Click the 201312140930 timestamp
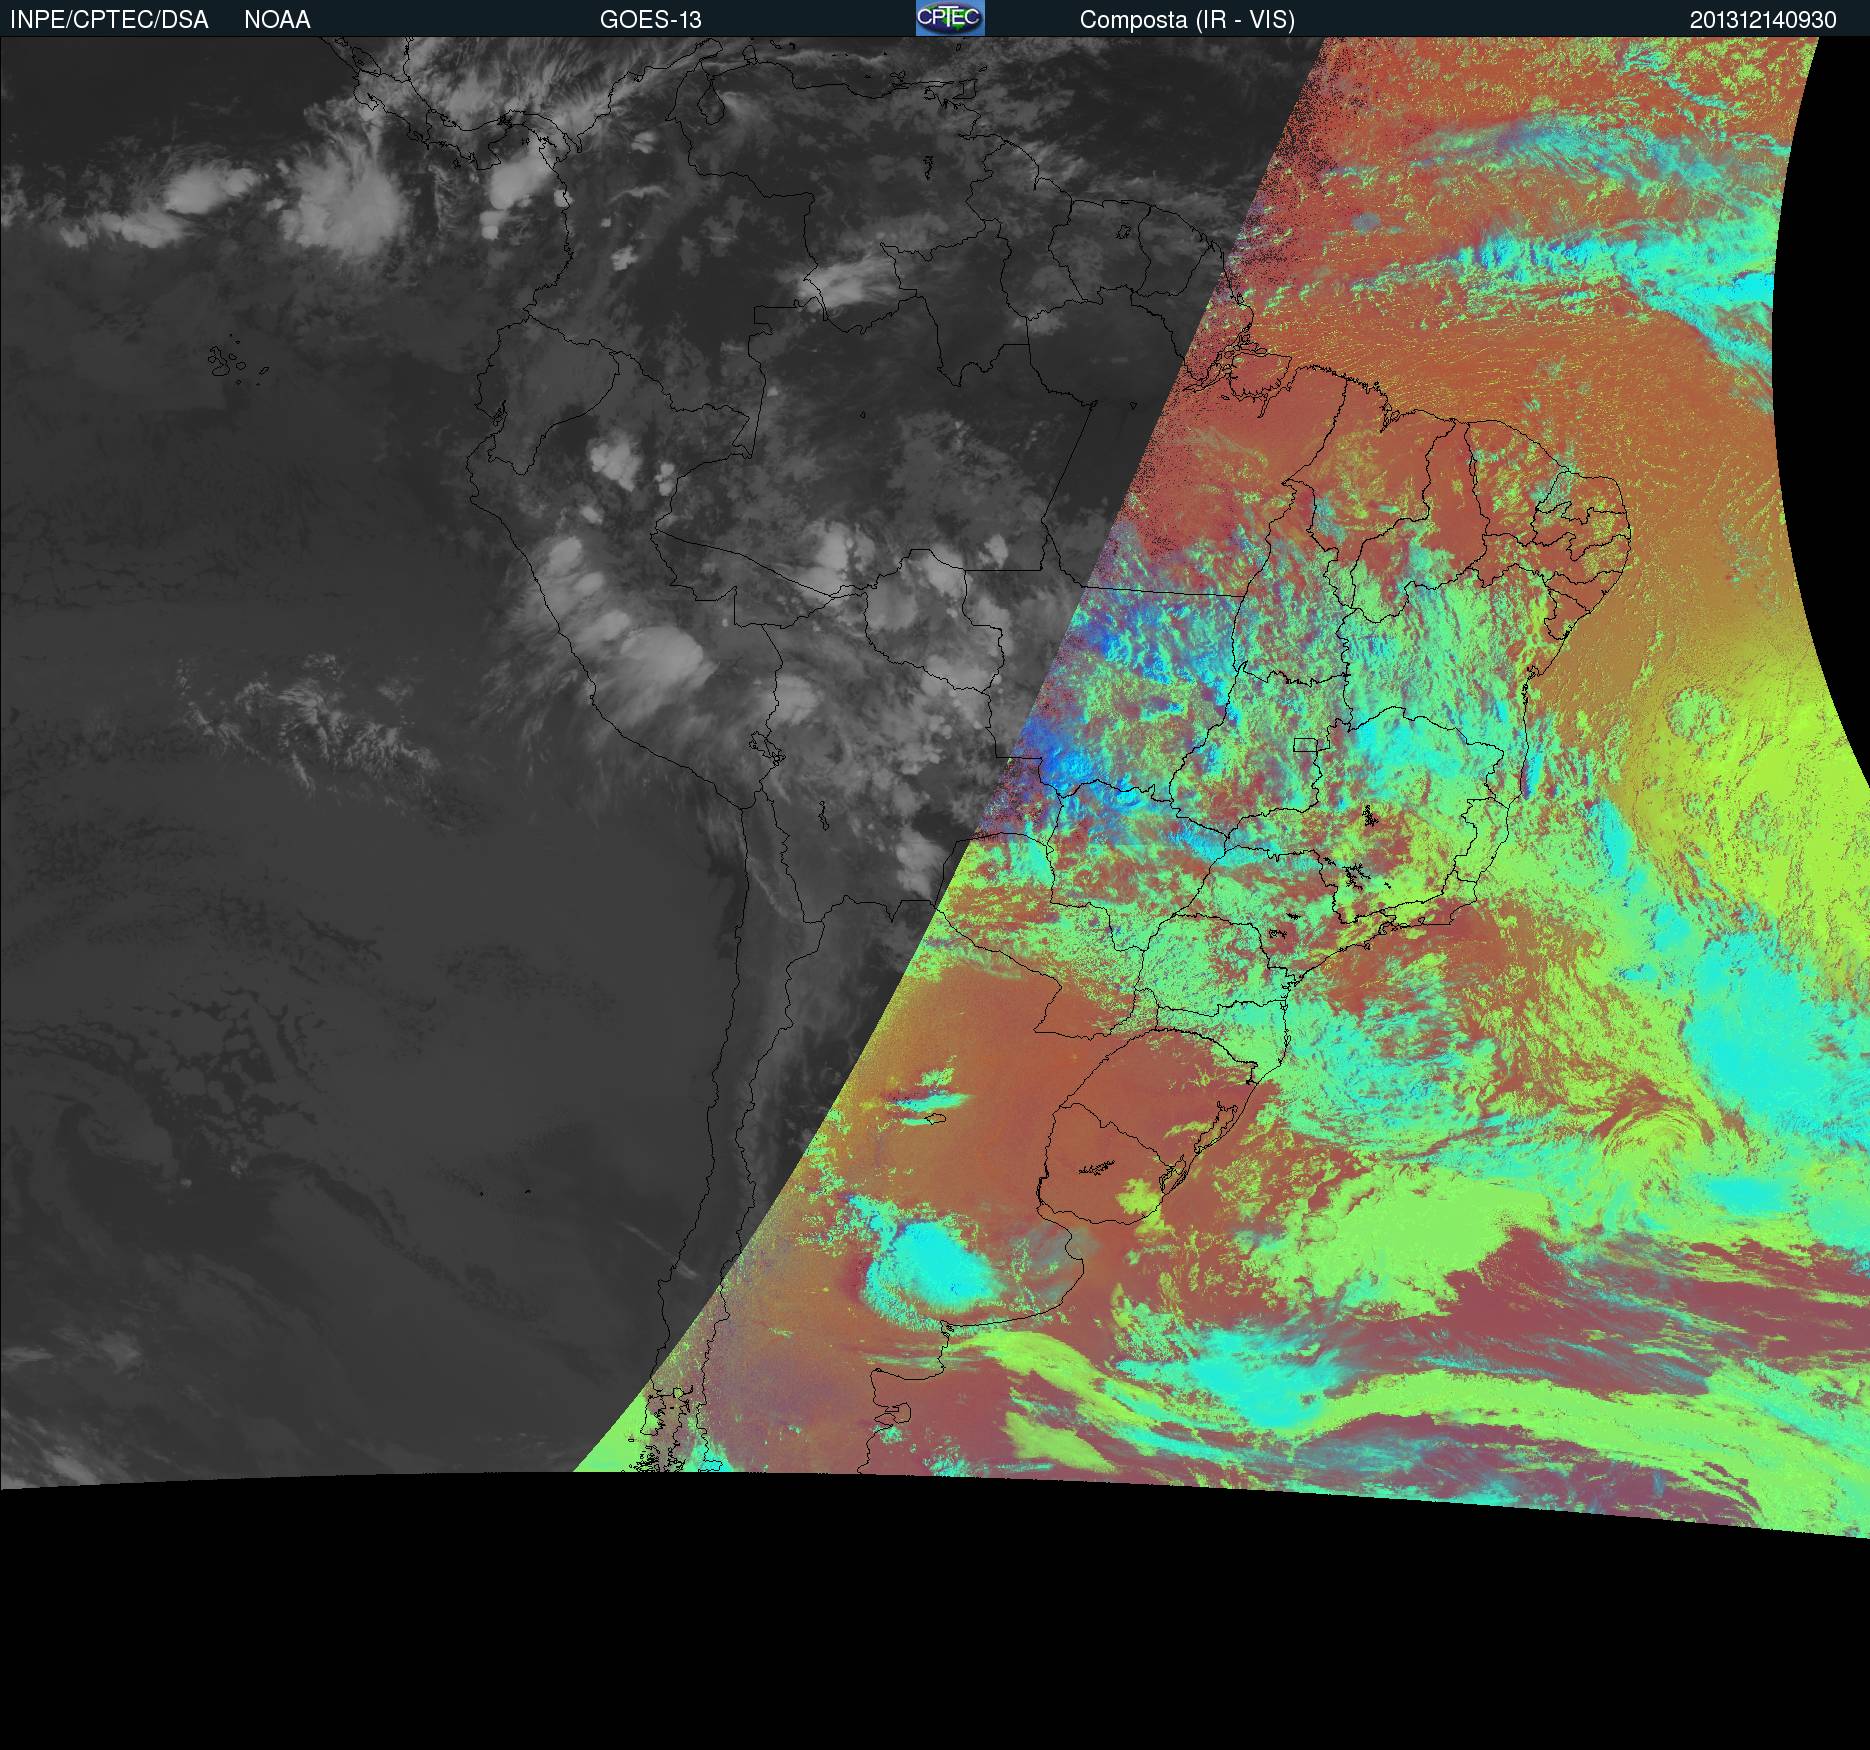1870x1750 pixels. (1763, 20)
